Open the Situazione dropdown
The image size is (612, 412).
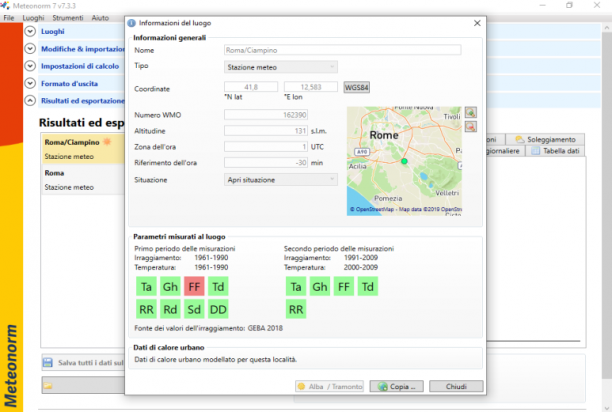click(x=281, y=180)
